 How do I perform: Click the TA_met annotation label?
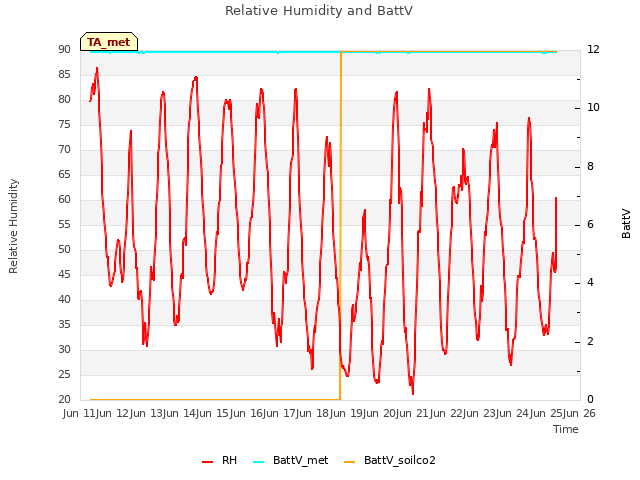click(x=109, y=42)
